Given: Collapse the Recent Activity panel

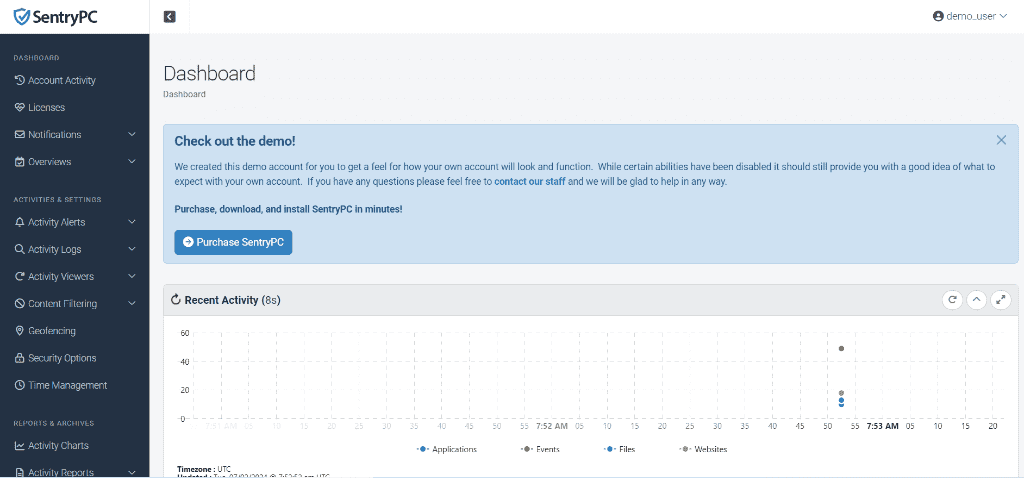Looking at the screenshot, I should click(x=976, y=299).
